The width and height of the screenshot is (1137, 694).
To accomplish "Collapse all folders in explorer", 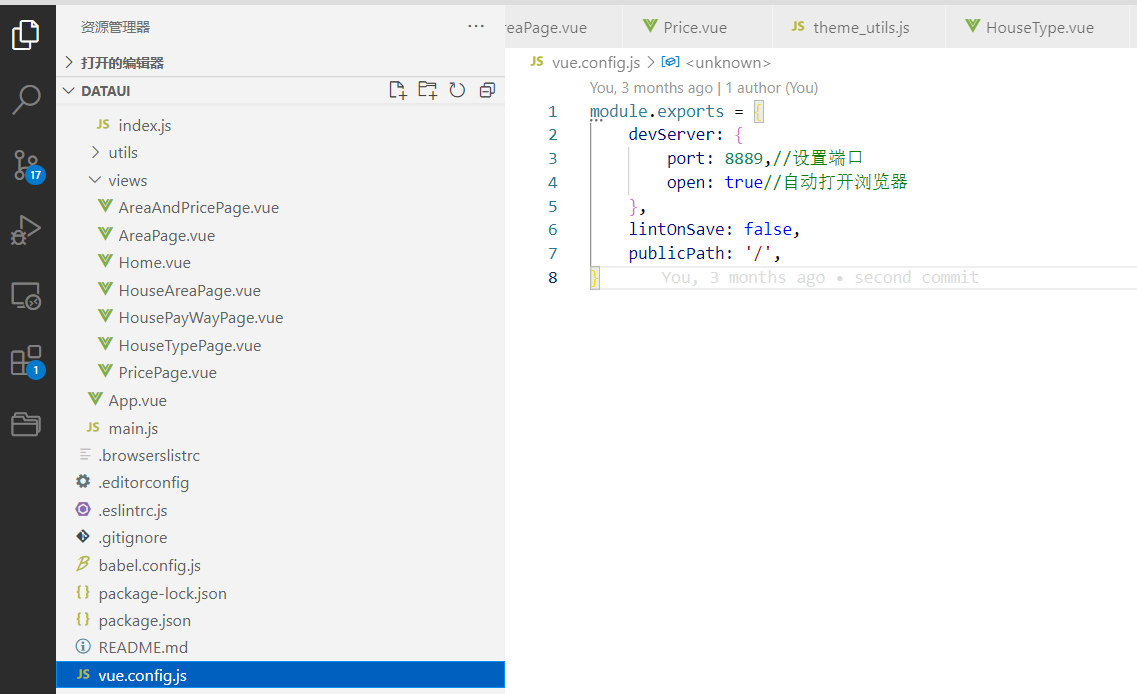I will point(487,90).
